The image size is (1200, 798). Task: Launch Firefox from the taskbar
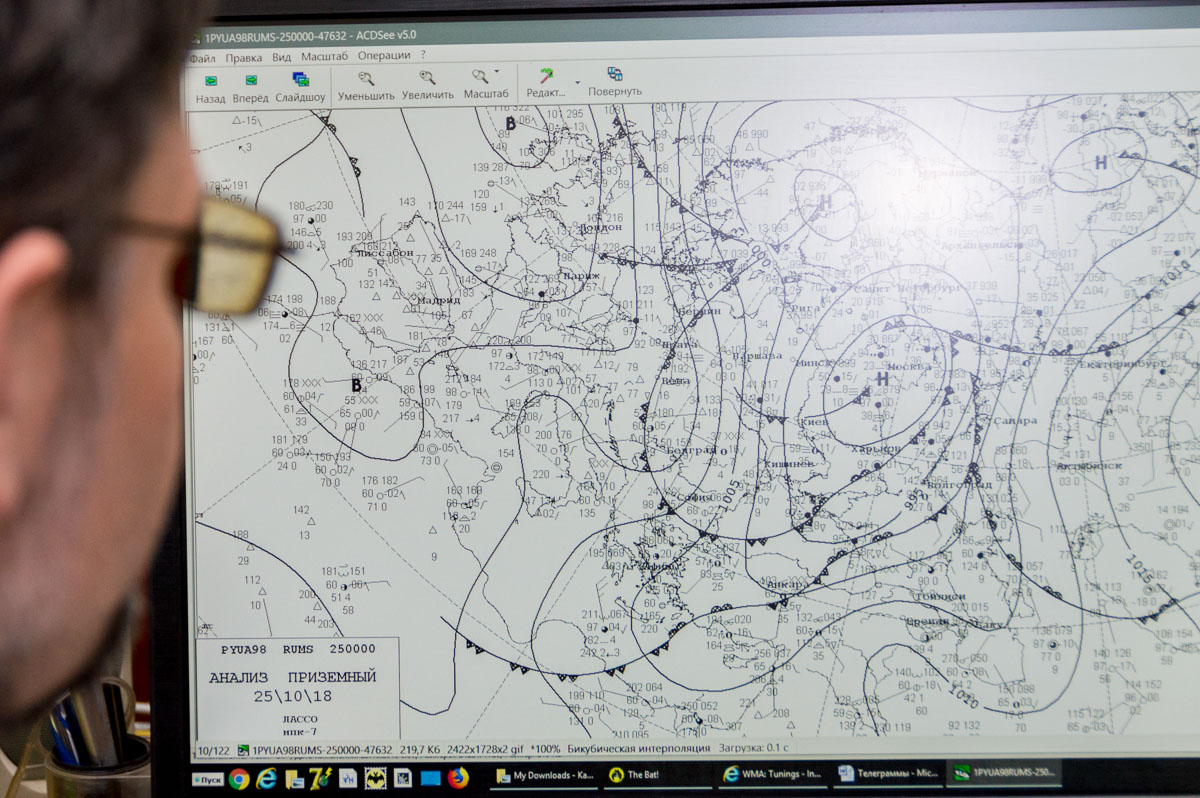[x=458, y=777]
